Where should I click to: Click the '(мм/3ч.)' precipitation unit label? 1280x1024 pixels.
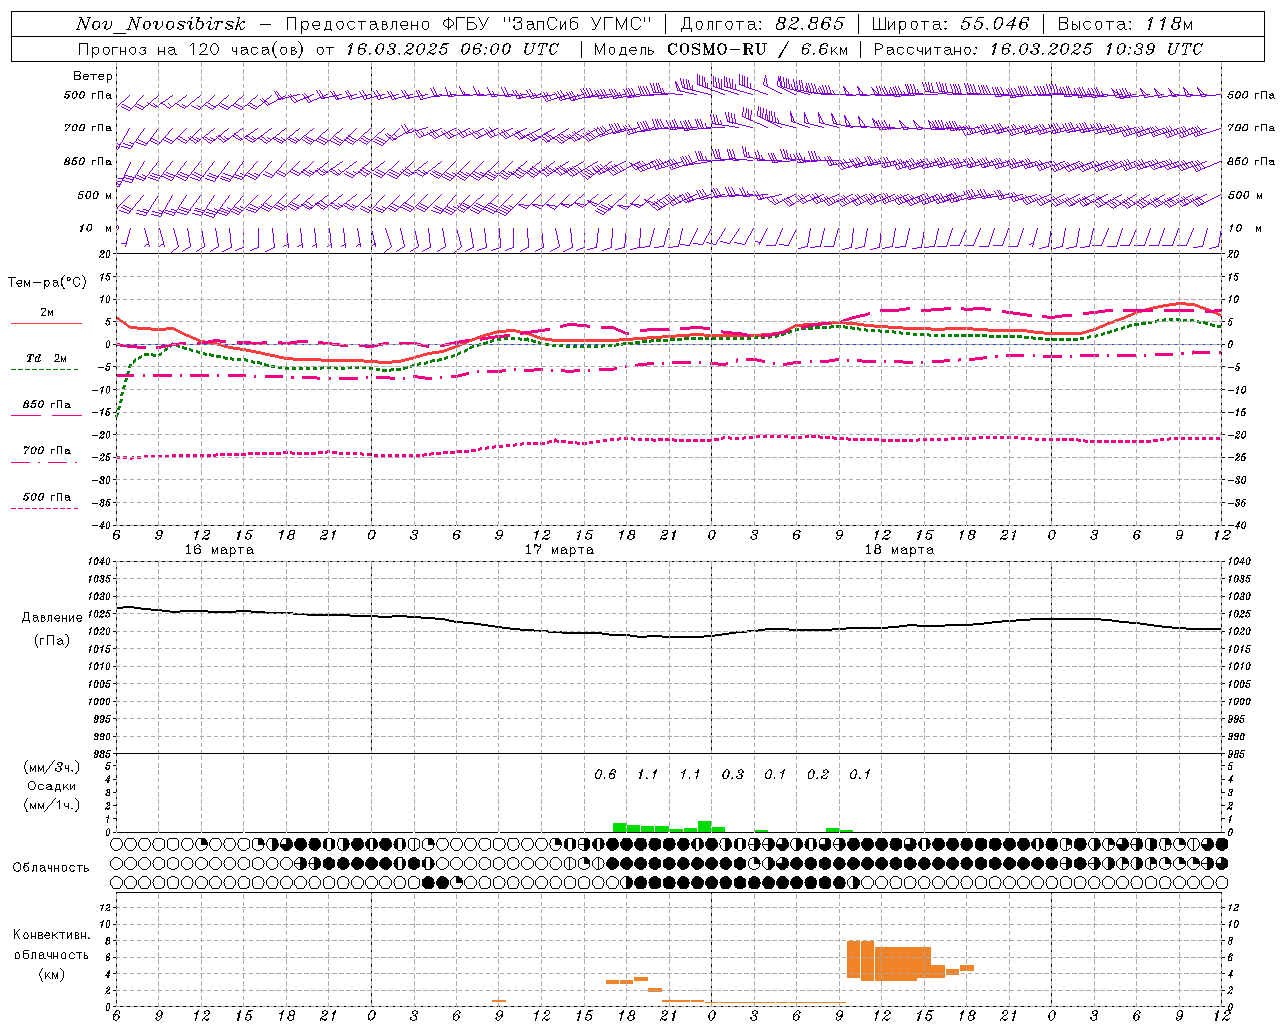[52, 767]
